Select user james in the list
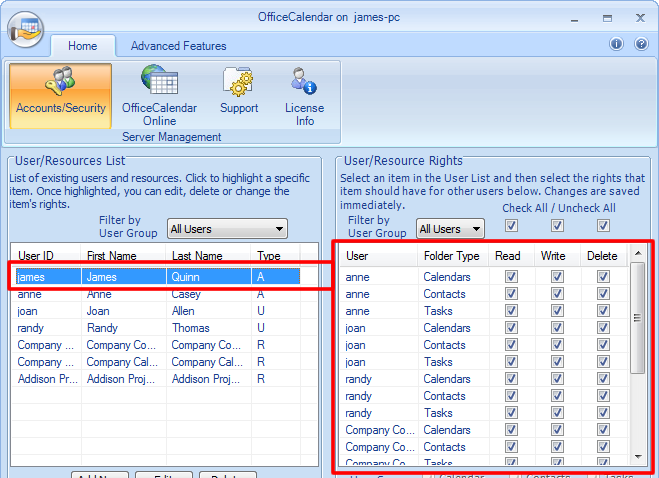 [x=158, y=277]
